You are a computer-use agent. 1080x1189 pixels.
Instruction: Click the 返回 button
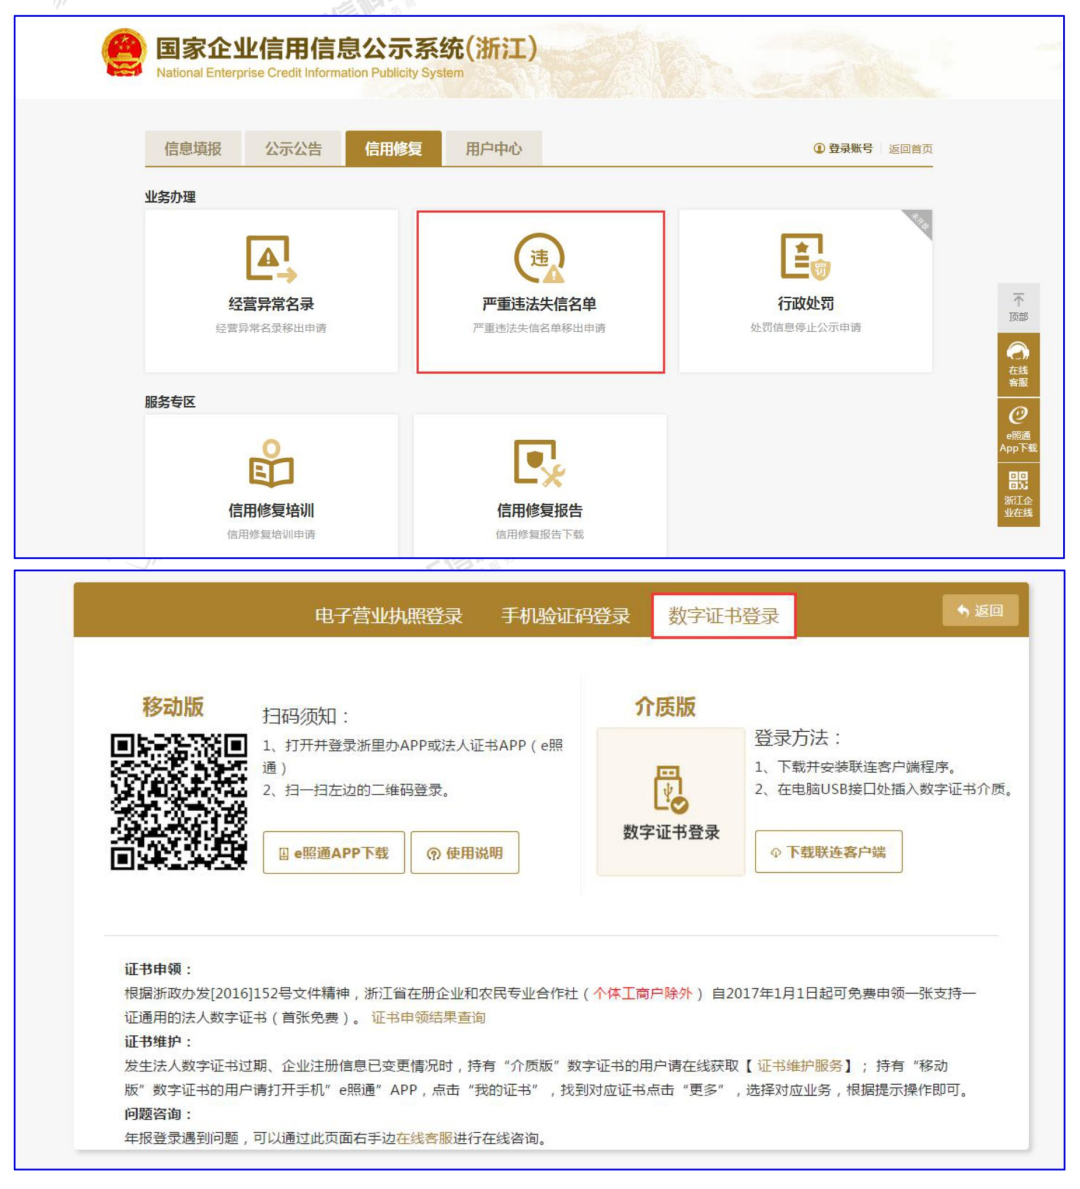coord(980,611)
